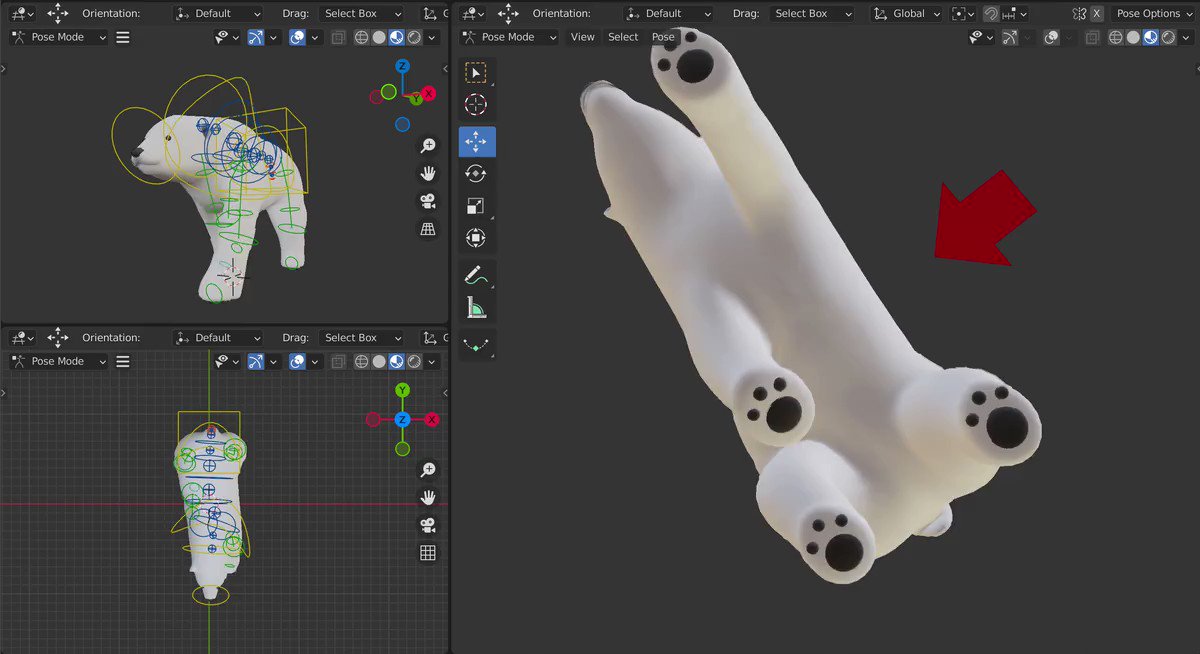The height and width of the screenshot is (654, 1200).
Task: Select the Transform tool
Action: tap(476, 238)
